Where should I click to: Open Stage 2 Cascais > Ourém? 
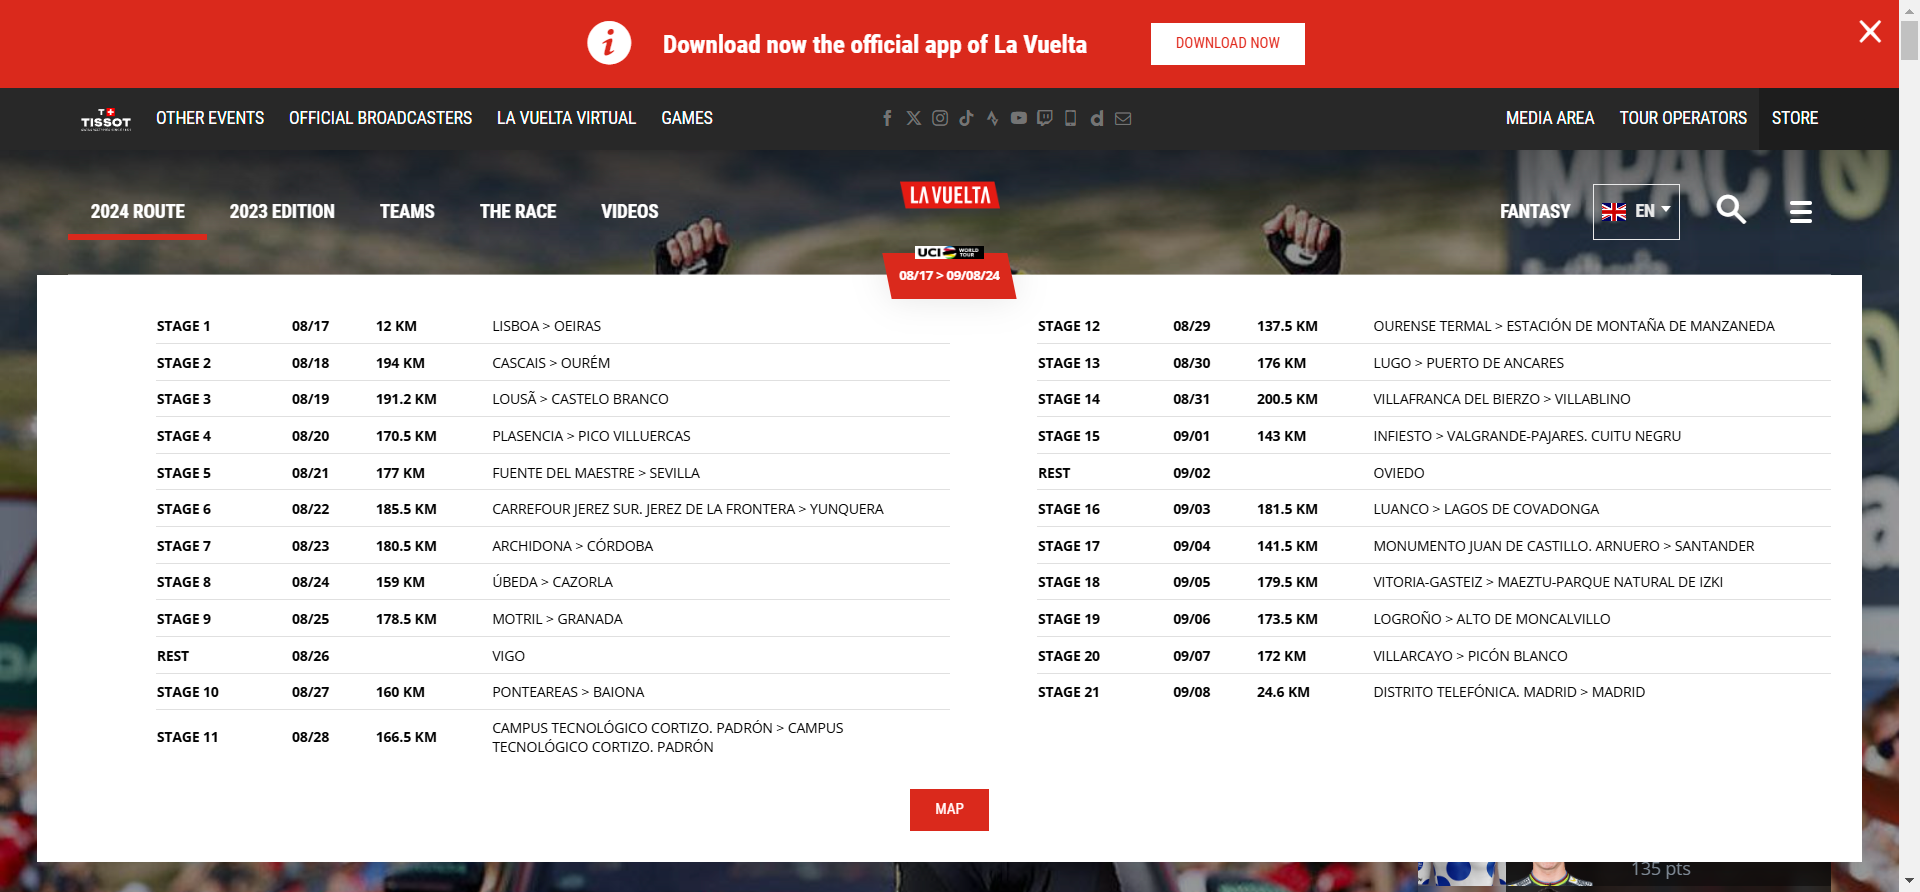(x=553, y=363)
